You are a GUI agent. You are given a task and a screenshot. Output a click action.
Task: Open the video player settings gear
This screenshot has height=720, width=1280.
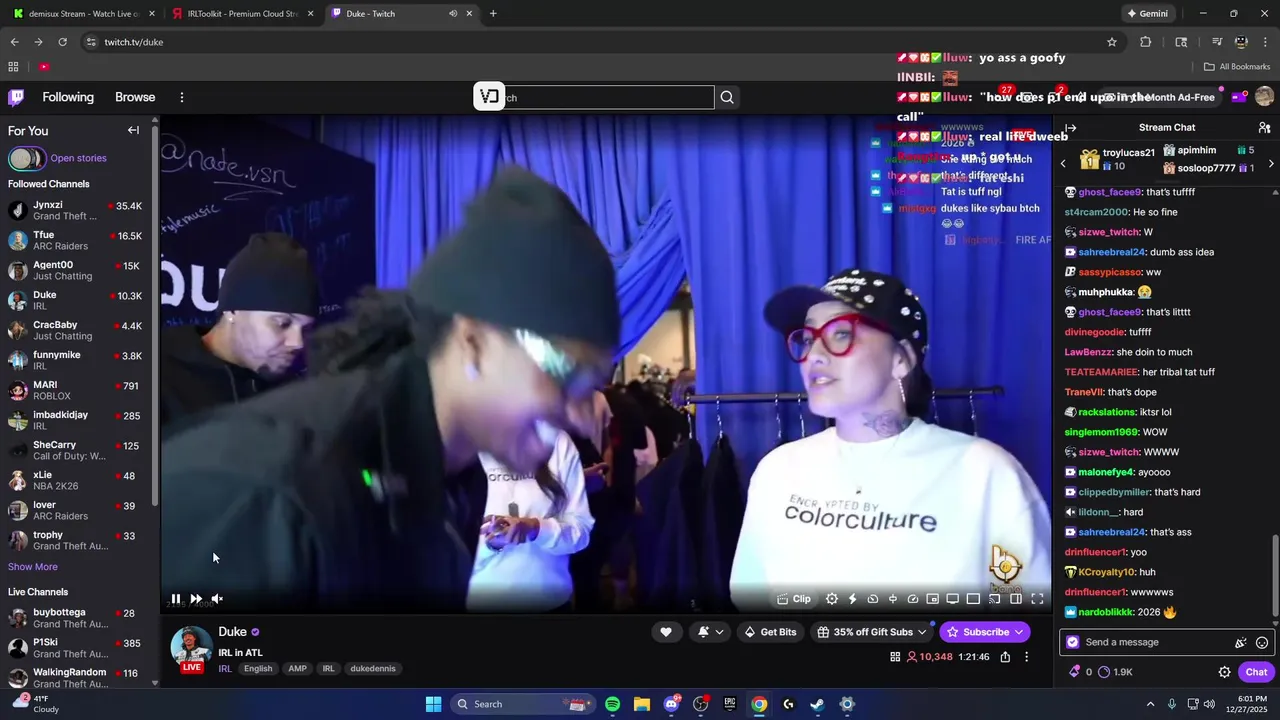tap(832, 599)
